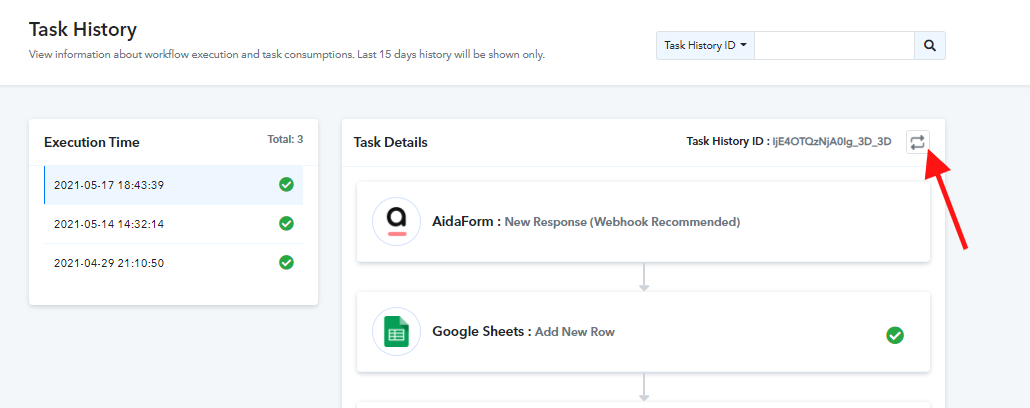Click green check for 2021-05-14 execution

pos(286,223)
